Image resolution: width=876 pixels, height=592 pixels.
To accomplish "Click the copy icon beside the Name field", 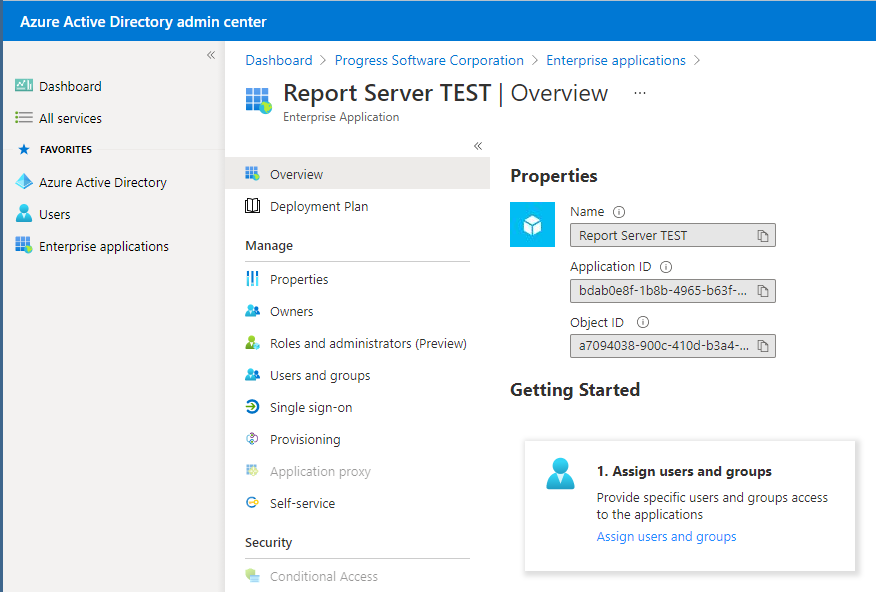I will (765, 235).
